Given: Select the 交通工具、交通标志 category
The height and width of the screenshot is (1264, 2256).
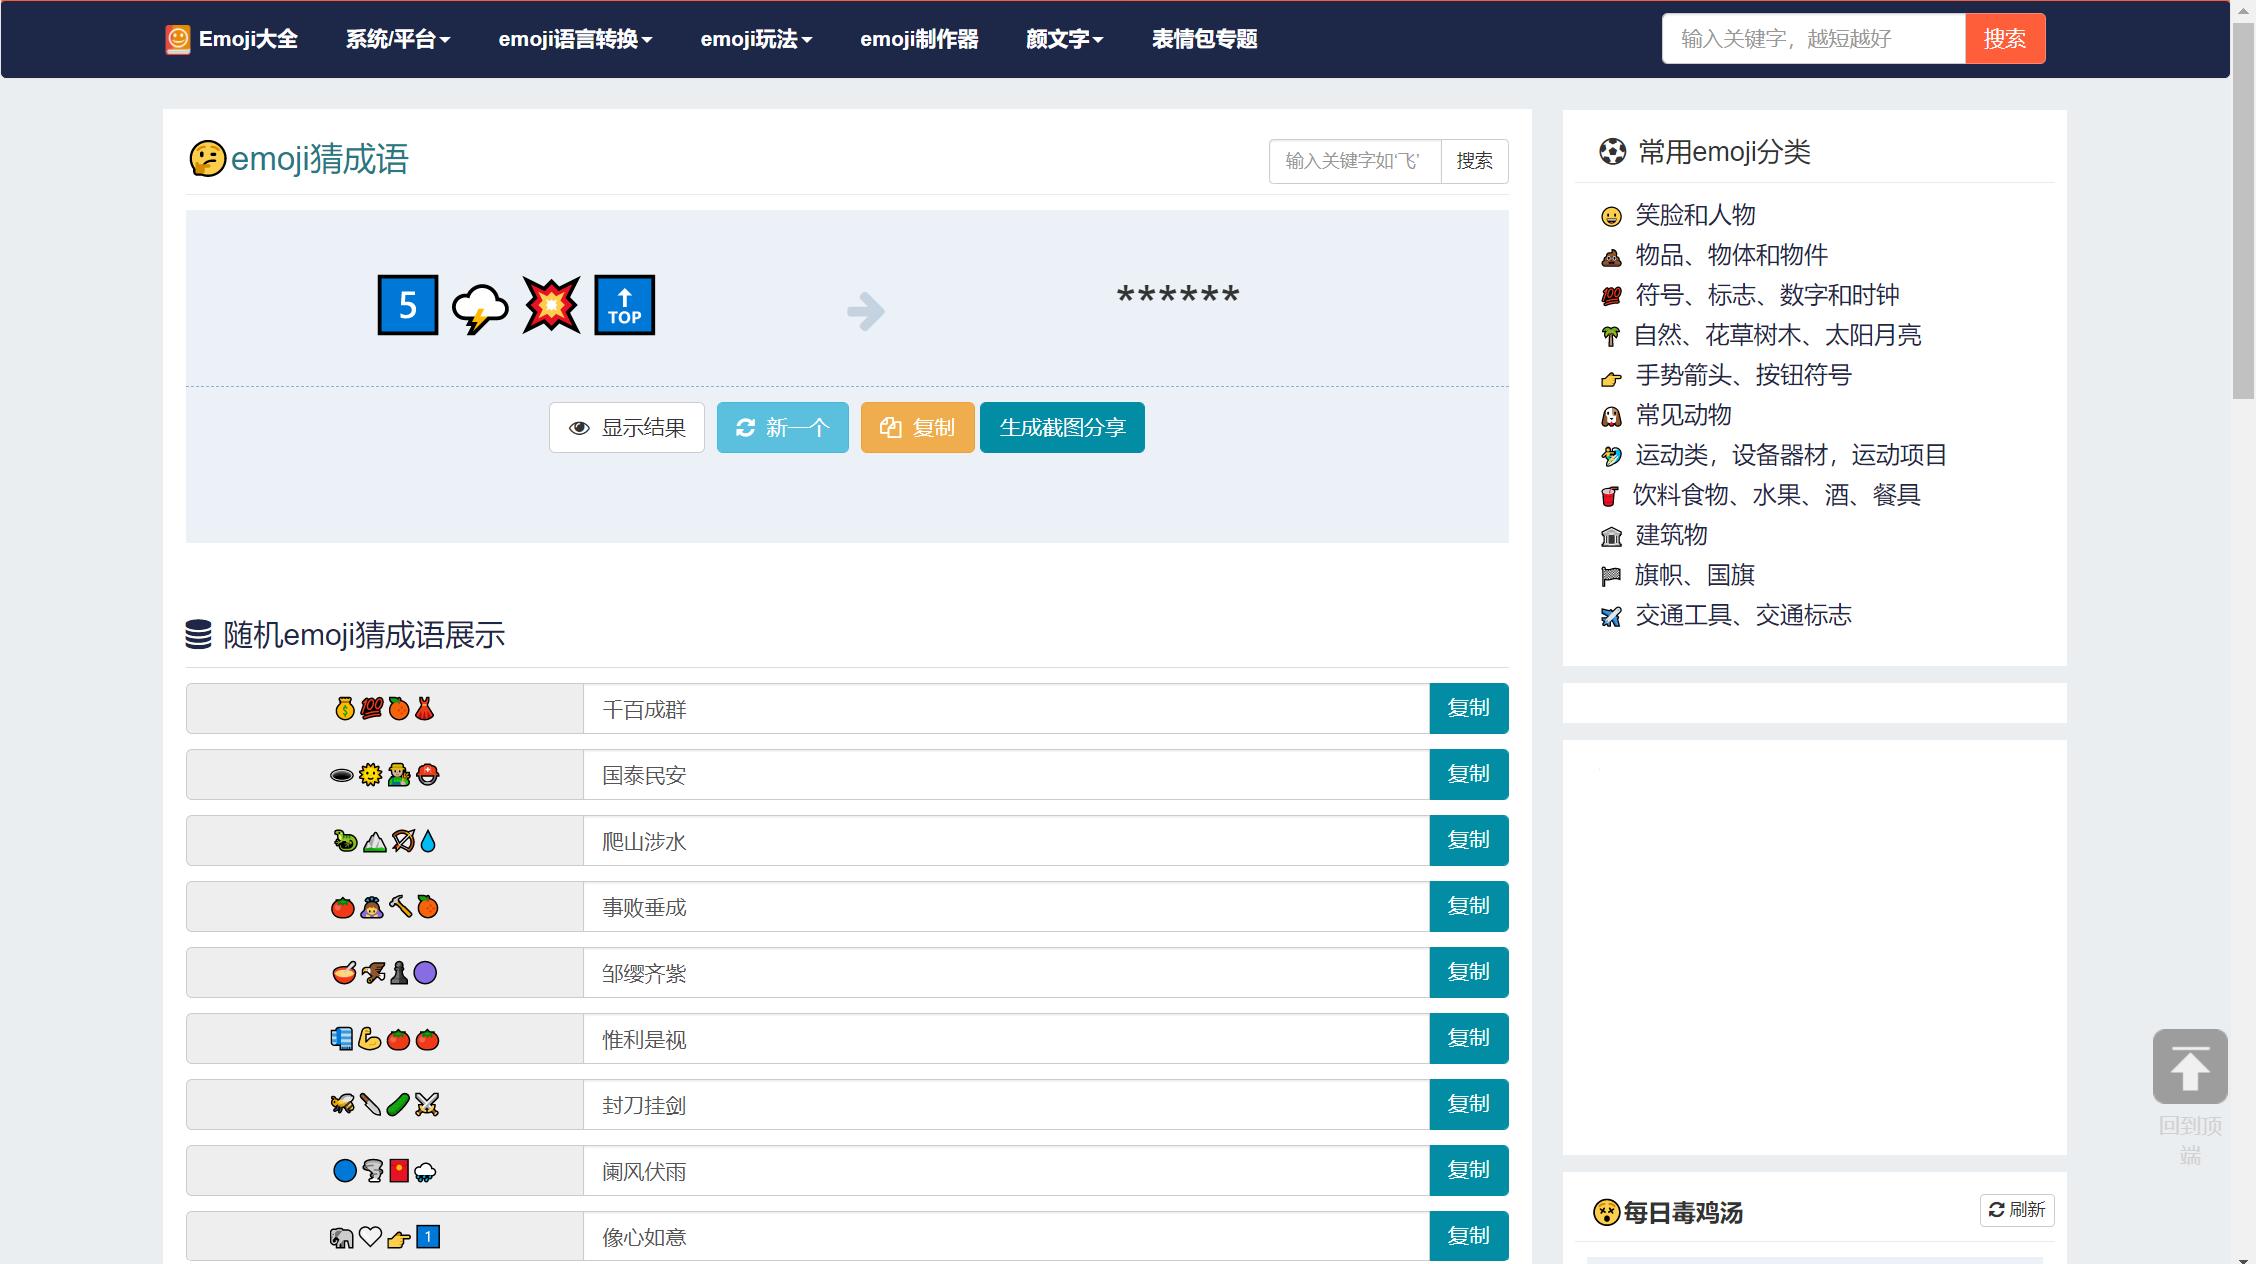Looking at the screenshot, I should (x=1744, y=616).
